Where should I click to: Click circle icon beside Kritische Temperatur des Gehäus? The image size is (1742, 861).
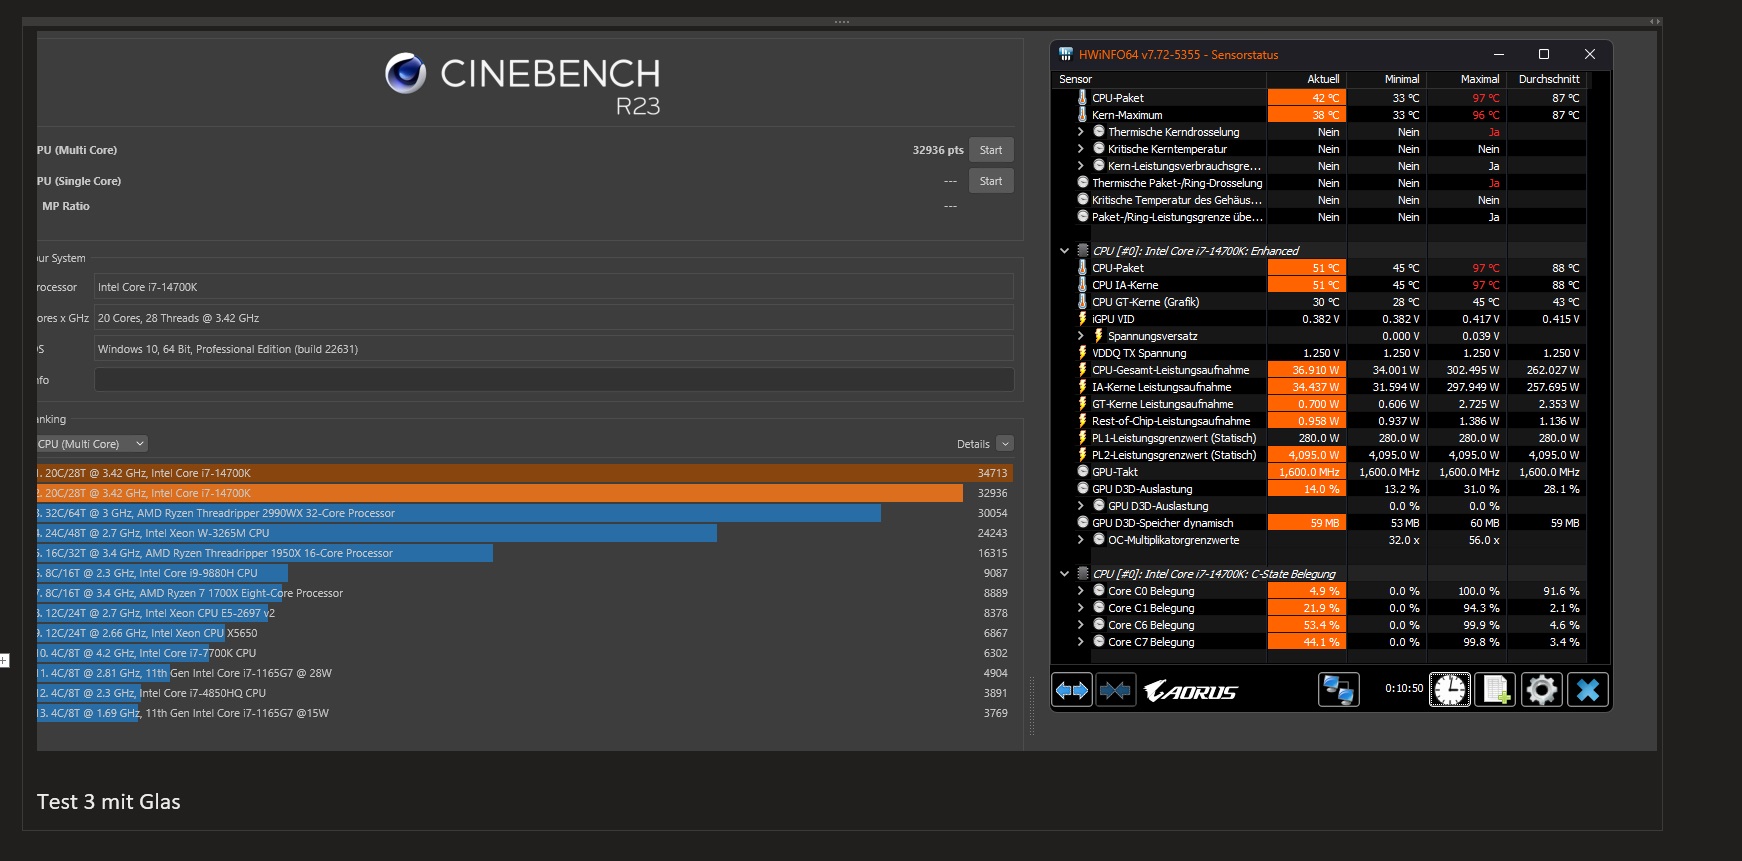point(1082,199)
